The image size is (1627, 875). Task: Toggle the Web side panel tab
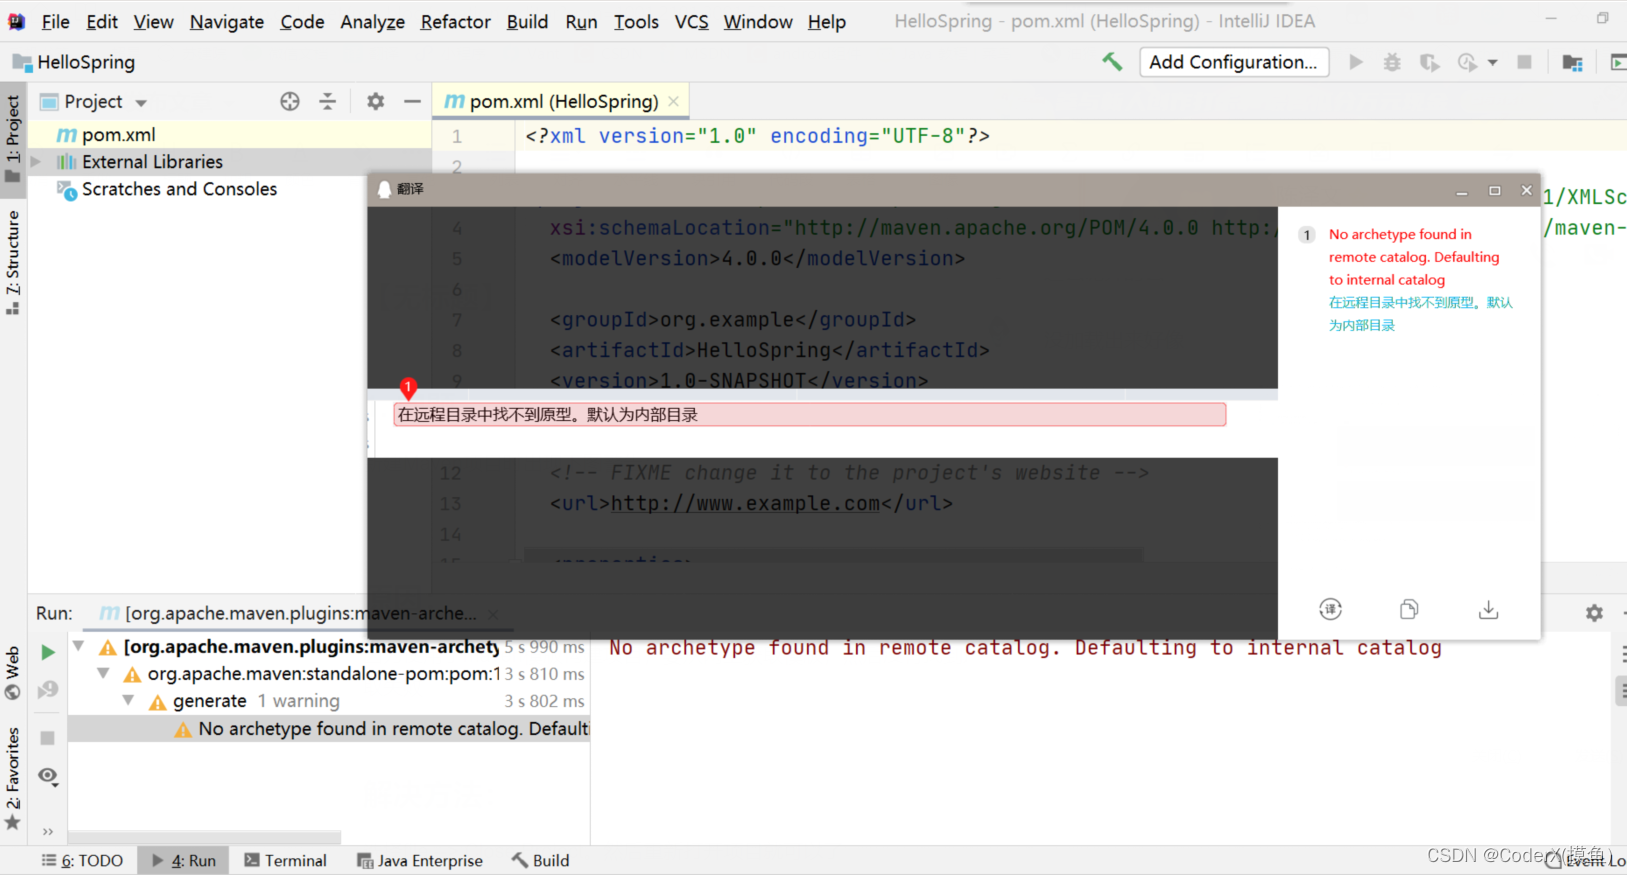click(13, 672)
